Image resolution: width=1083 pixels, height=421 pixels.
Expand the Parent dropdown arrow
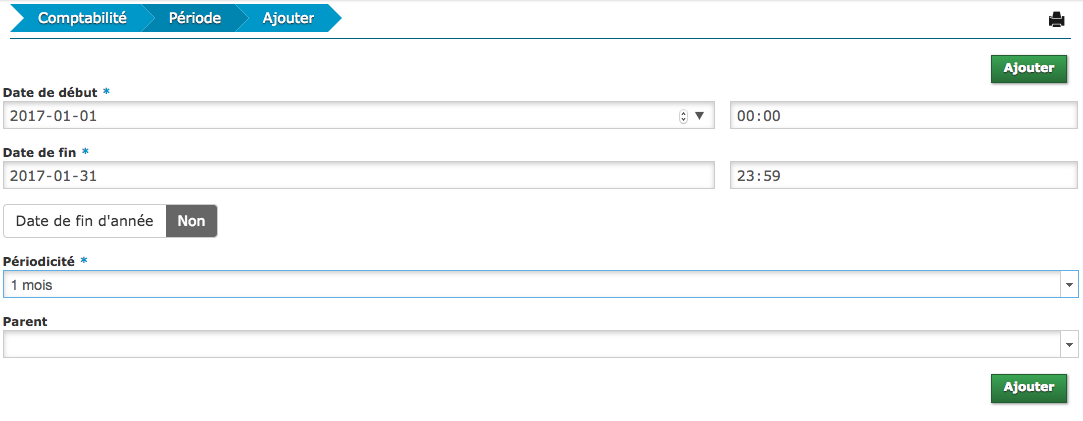tap(1069, 345)
